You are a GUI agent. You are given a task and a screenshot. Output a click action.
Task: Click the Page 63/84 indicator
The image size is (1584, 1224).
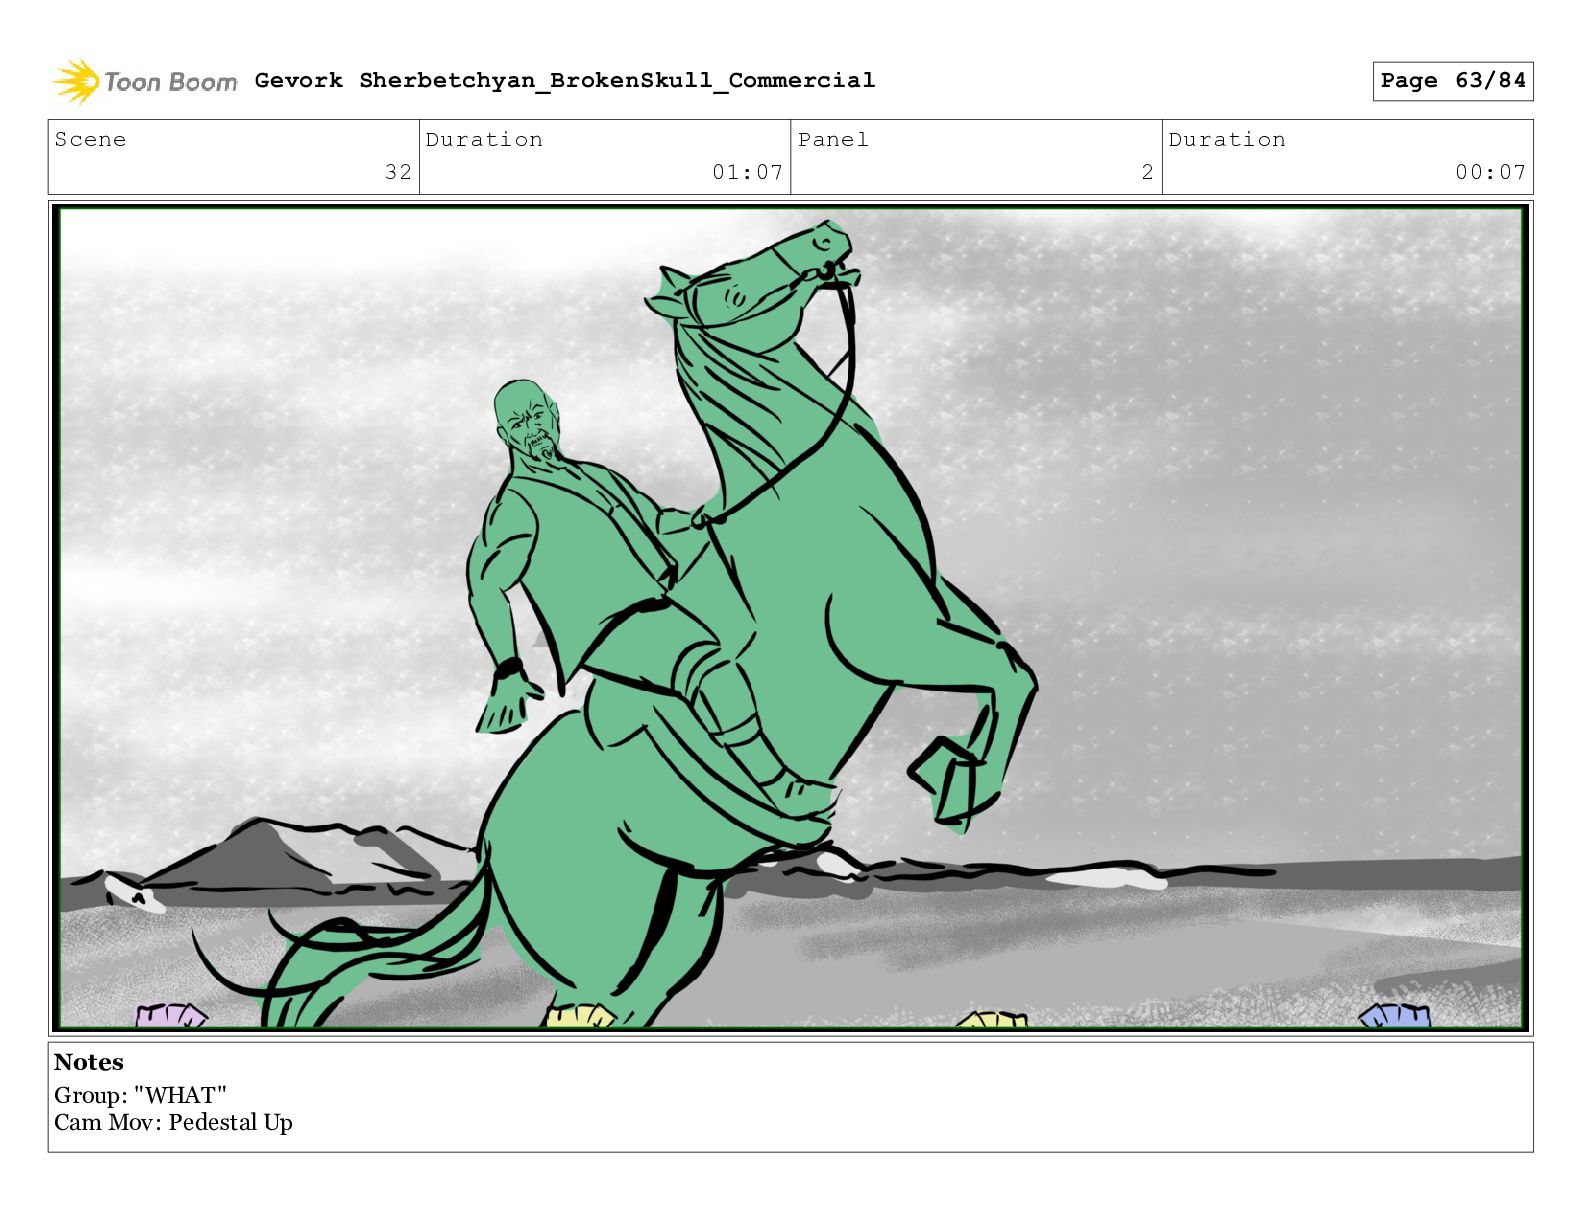pyautogui.click(x=1452, y=81)
